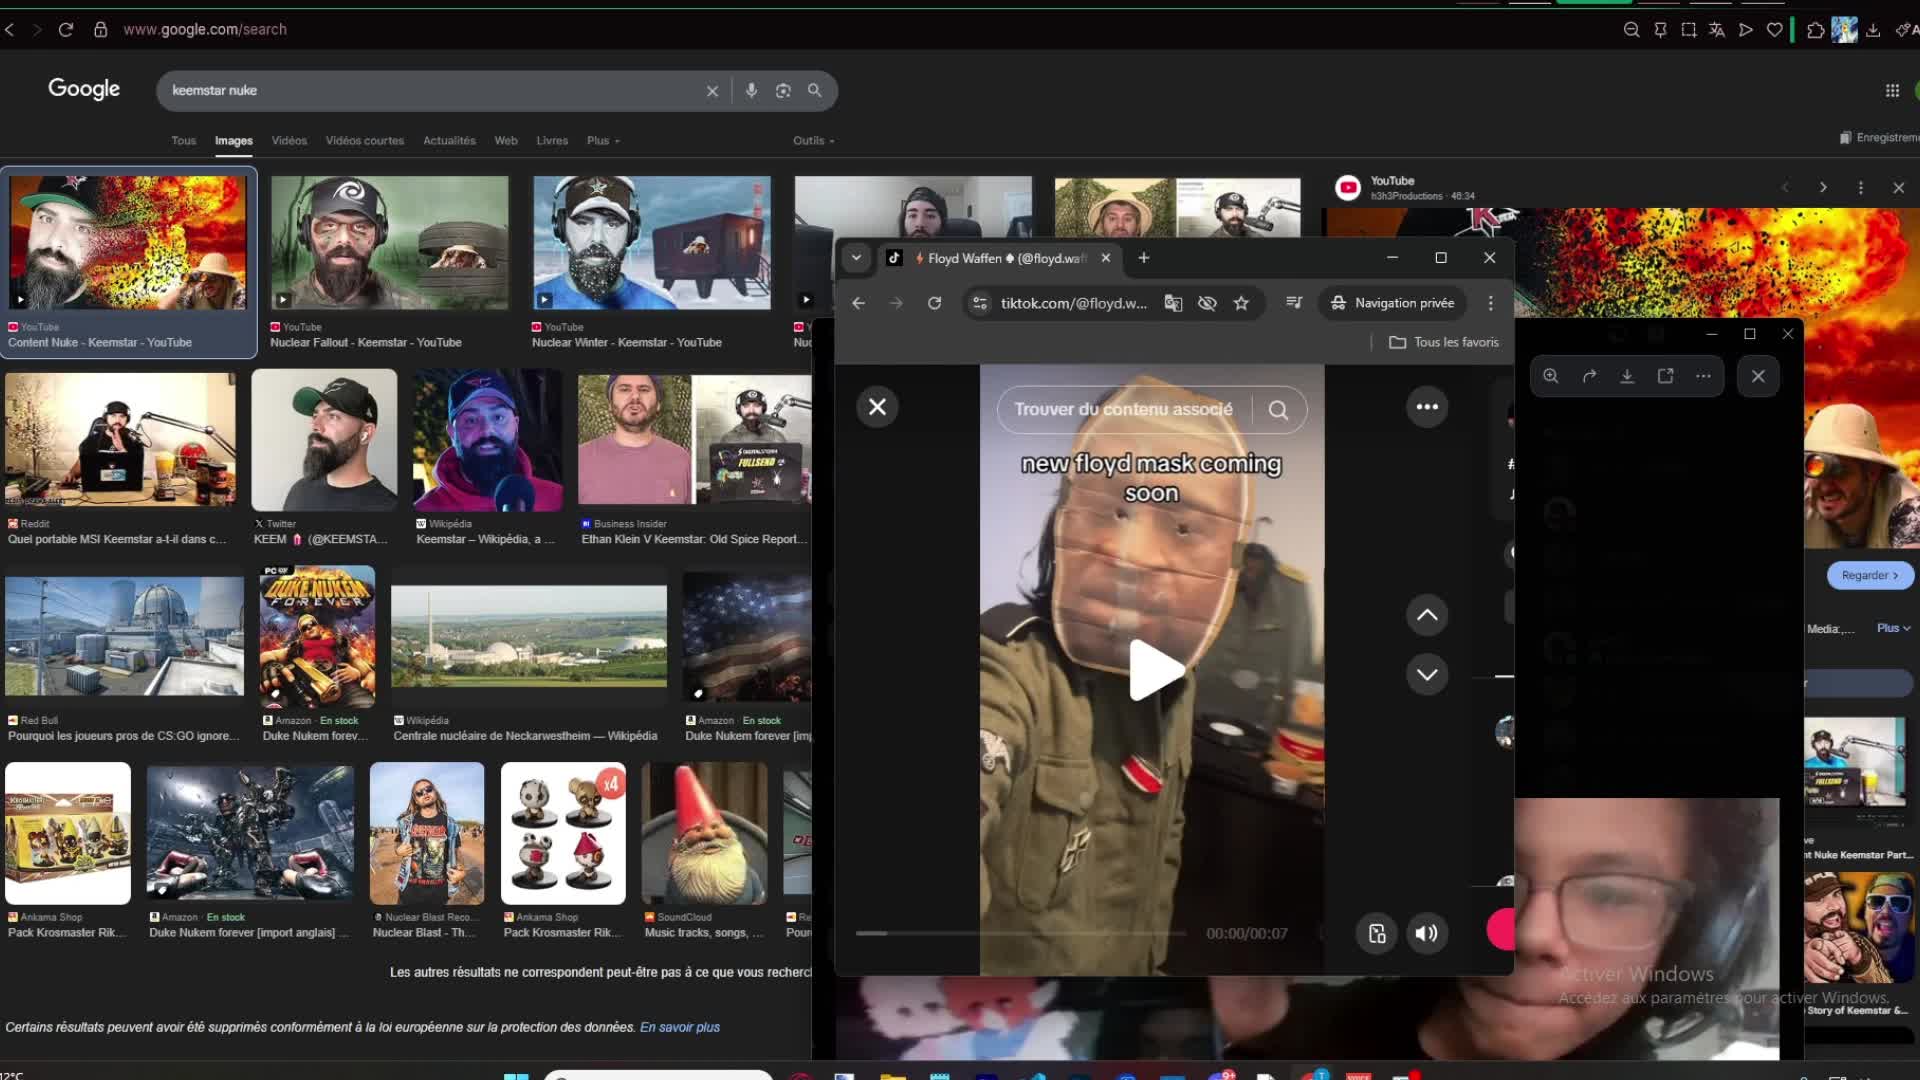1920x1080 pixels.
Task: Open the TikTok video three-dots options
Action: pyautogui.click(x=1427, y=407)
